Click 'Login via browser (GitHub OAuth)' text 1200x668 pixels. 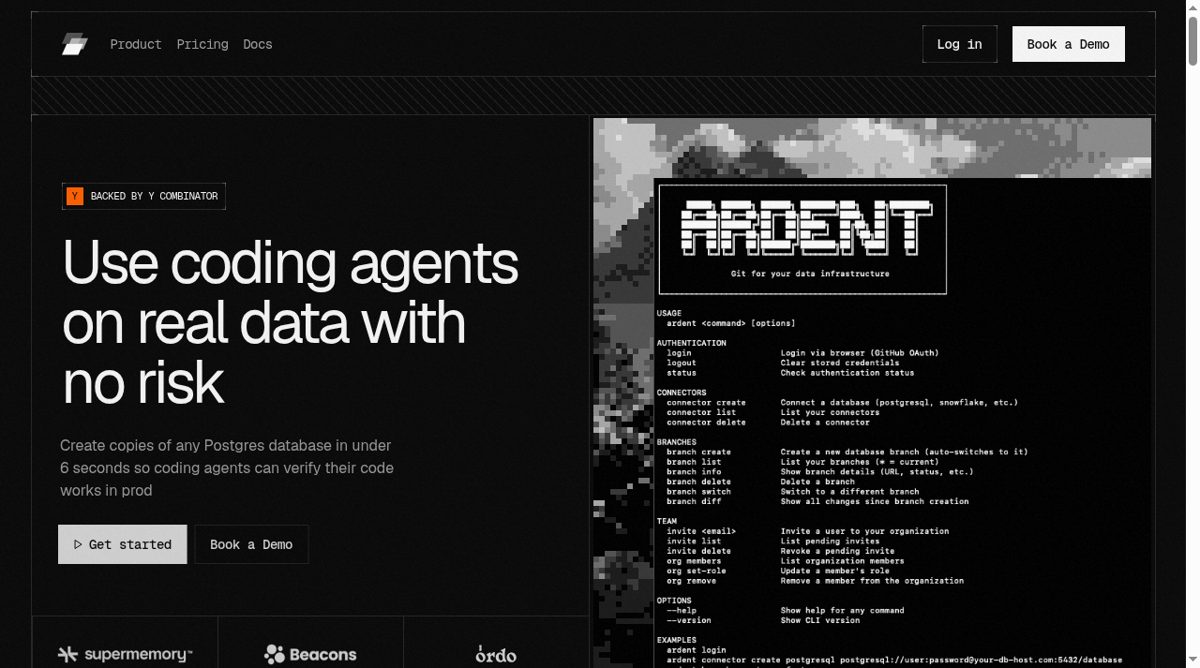[862, 353]
